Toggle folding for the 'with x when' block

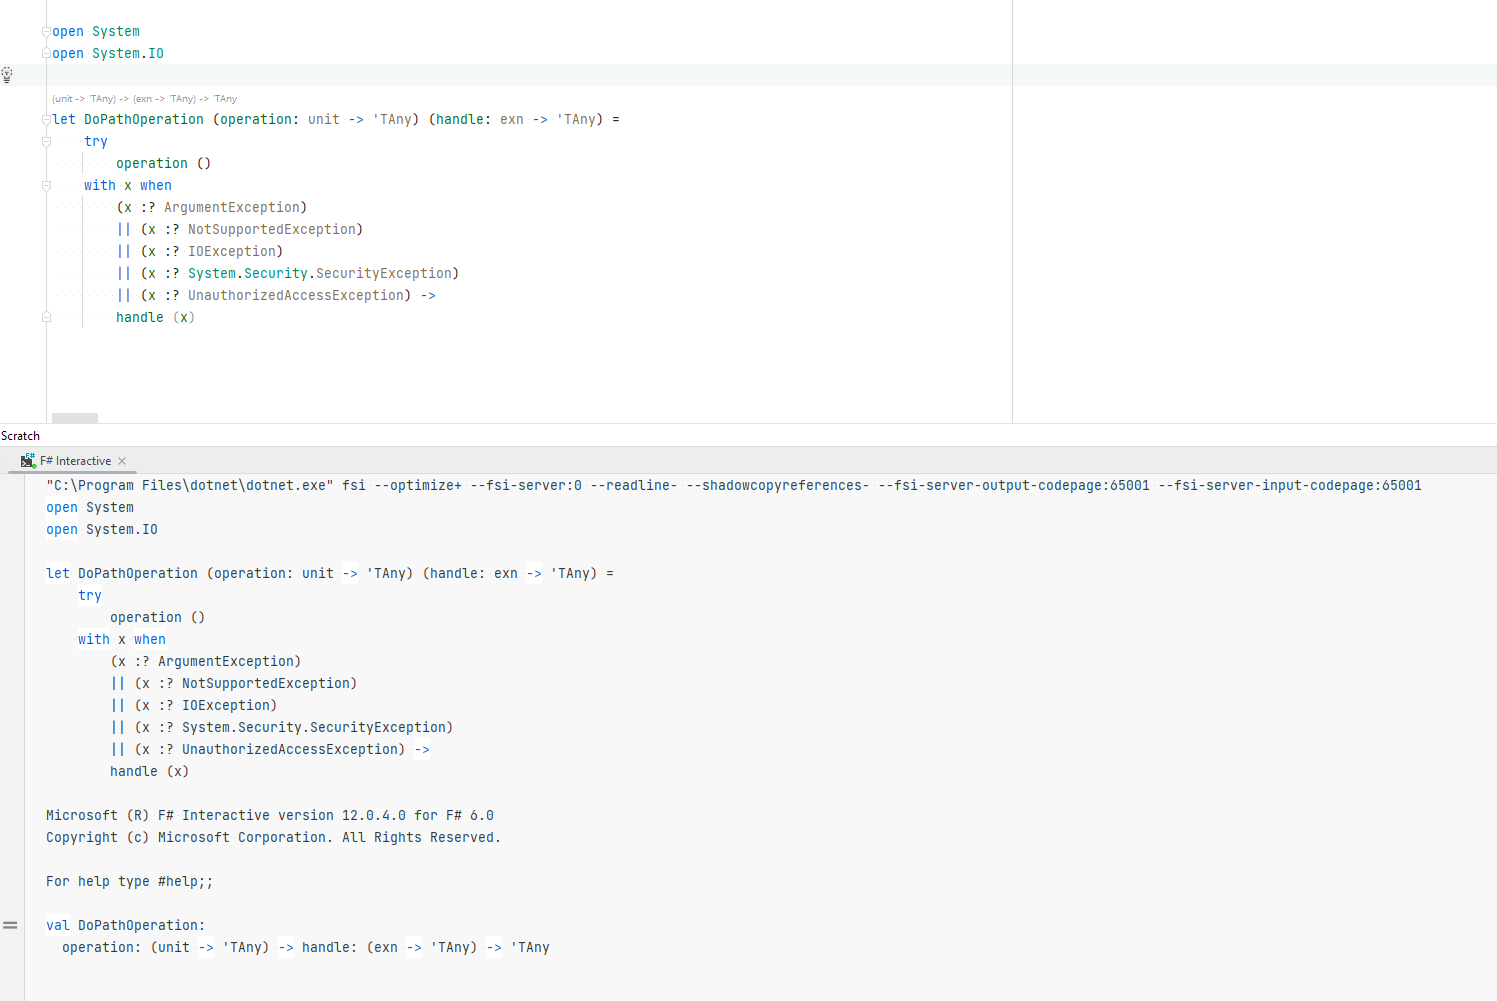46,185
